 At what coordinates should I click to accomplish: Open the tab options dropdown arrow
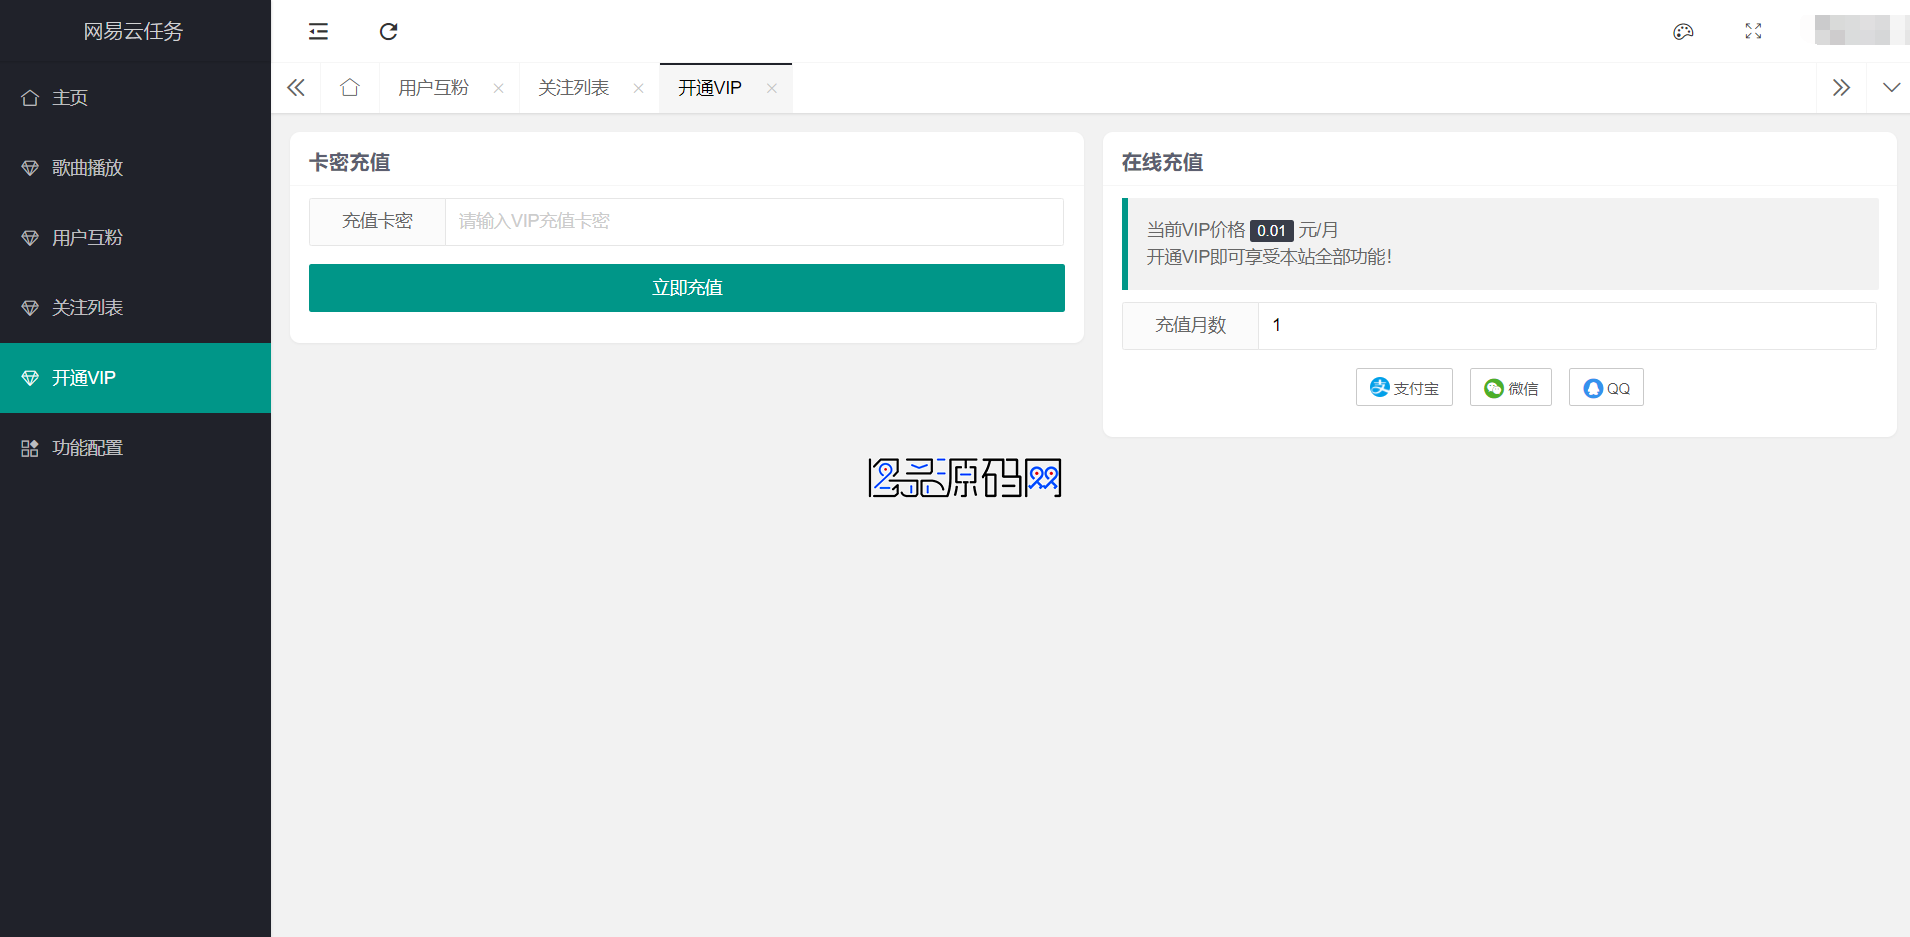(x=1891, y=88)
